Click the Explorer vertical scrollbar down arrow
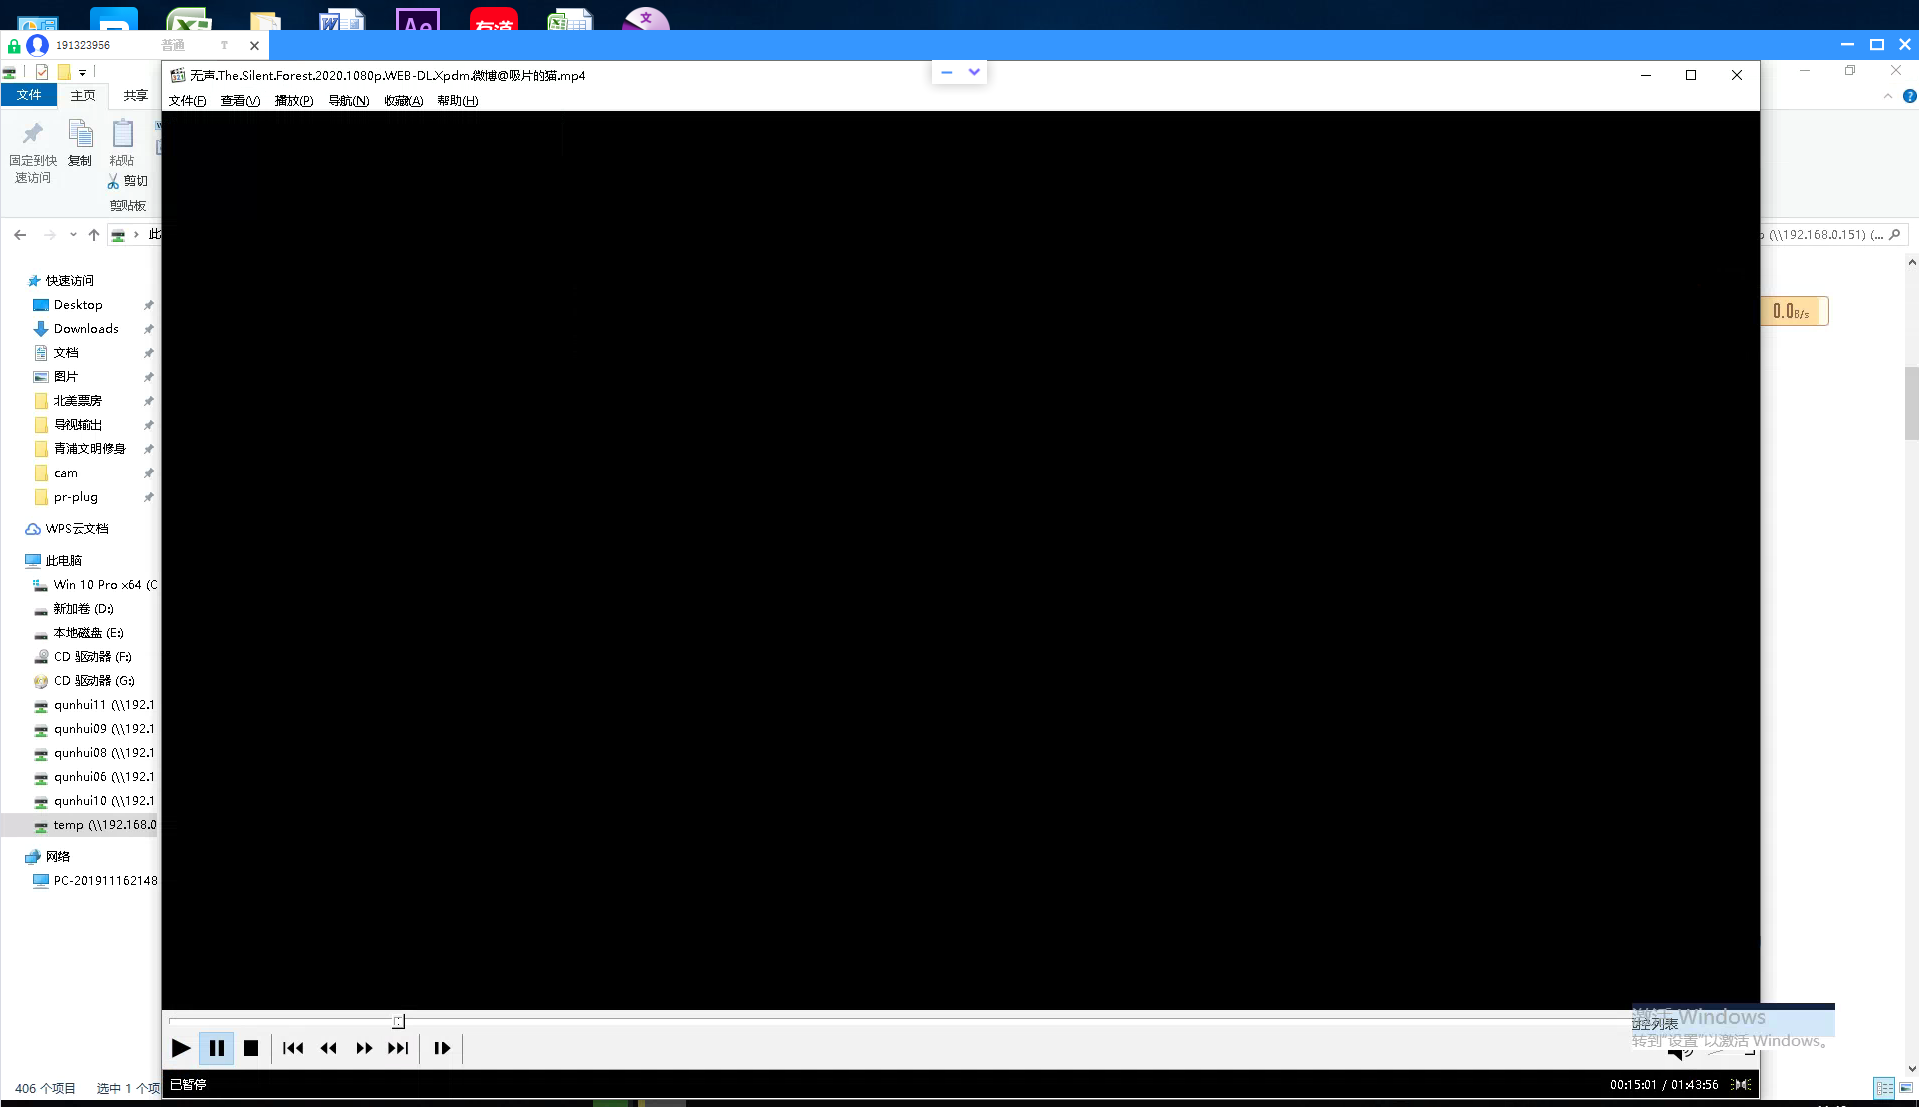The height and width of the screenshot is (1107, 1919). coord(1912,1068)
